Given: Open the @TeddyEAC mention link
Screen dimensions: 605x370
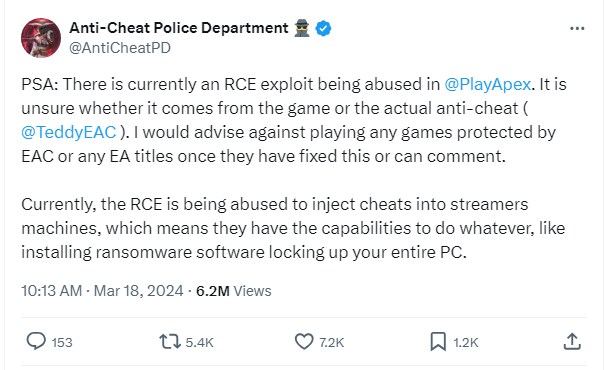Looking at the screenshot, I should point(69,132).
